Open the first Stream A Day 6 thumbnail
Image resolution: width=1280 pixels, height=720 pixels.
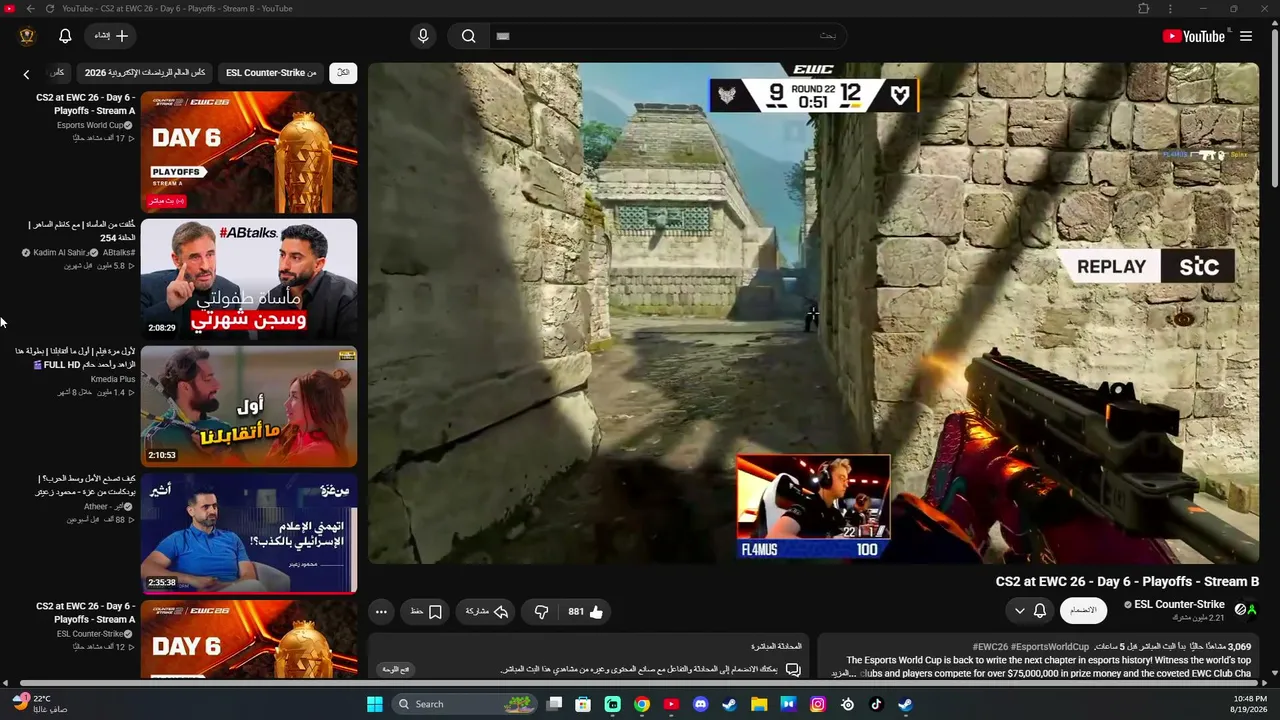[x=249, y=152]
